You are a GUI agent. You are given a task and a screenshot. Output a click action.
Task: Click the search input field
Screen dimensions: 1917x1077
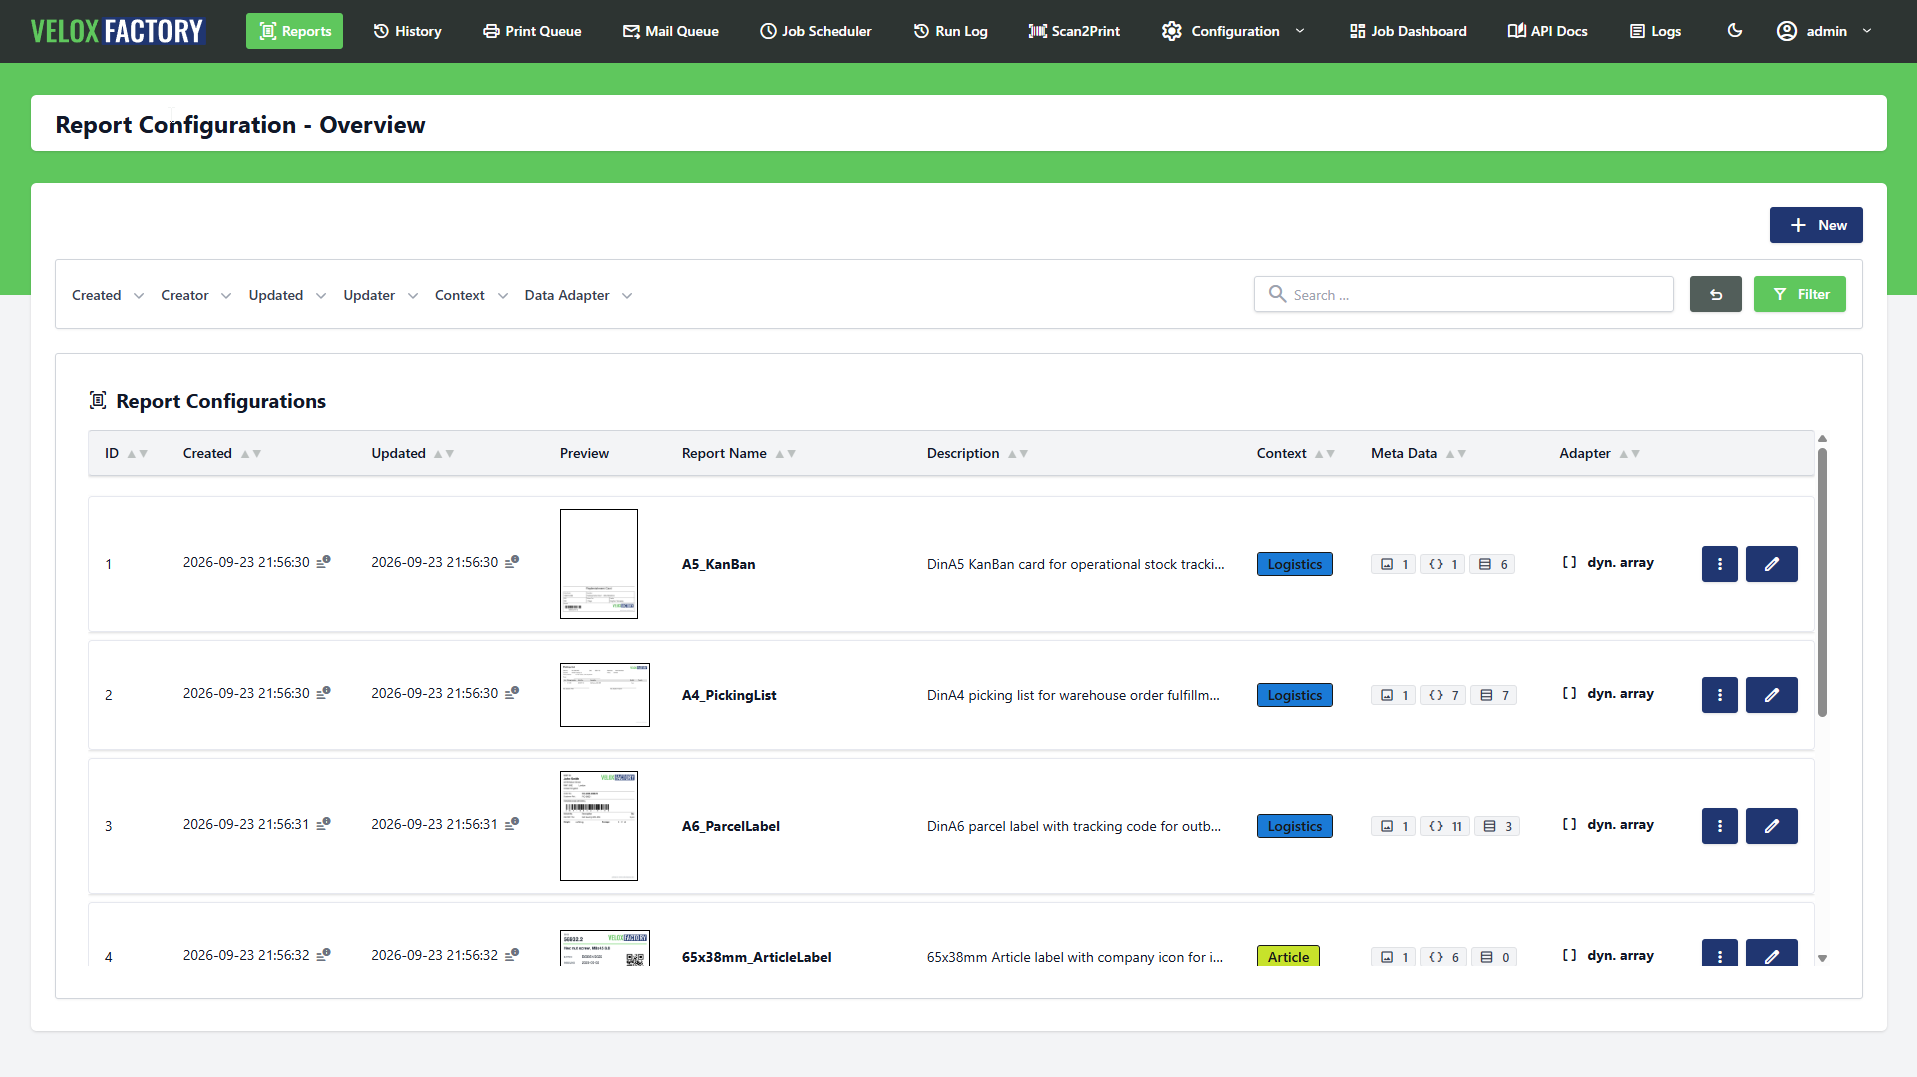pyautogui.click(x=1464, y=294)
